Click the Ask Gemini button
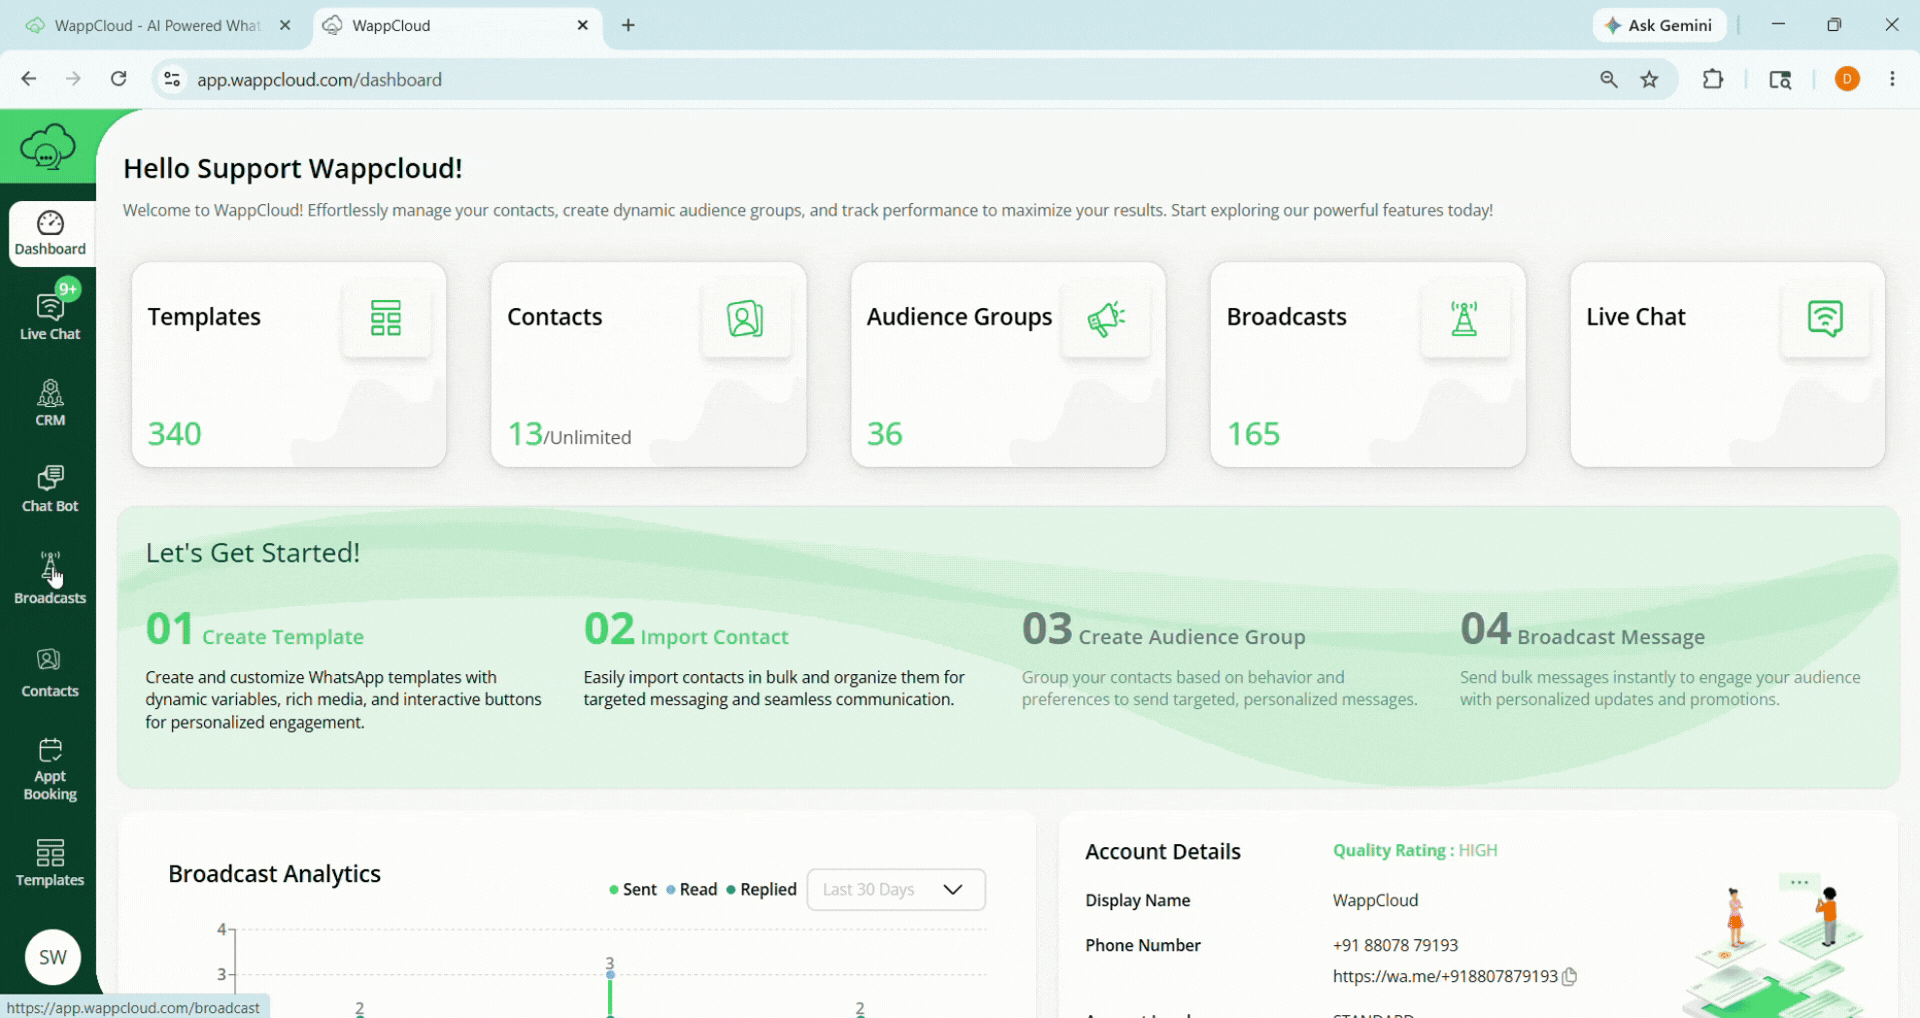This screenshot has height=1018, width=1920. pyautogui.click(x=1659, y=25)
